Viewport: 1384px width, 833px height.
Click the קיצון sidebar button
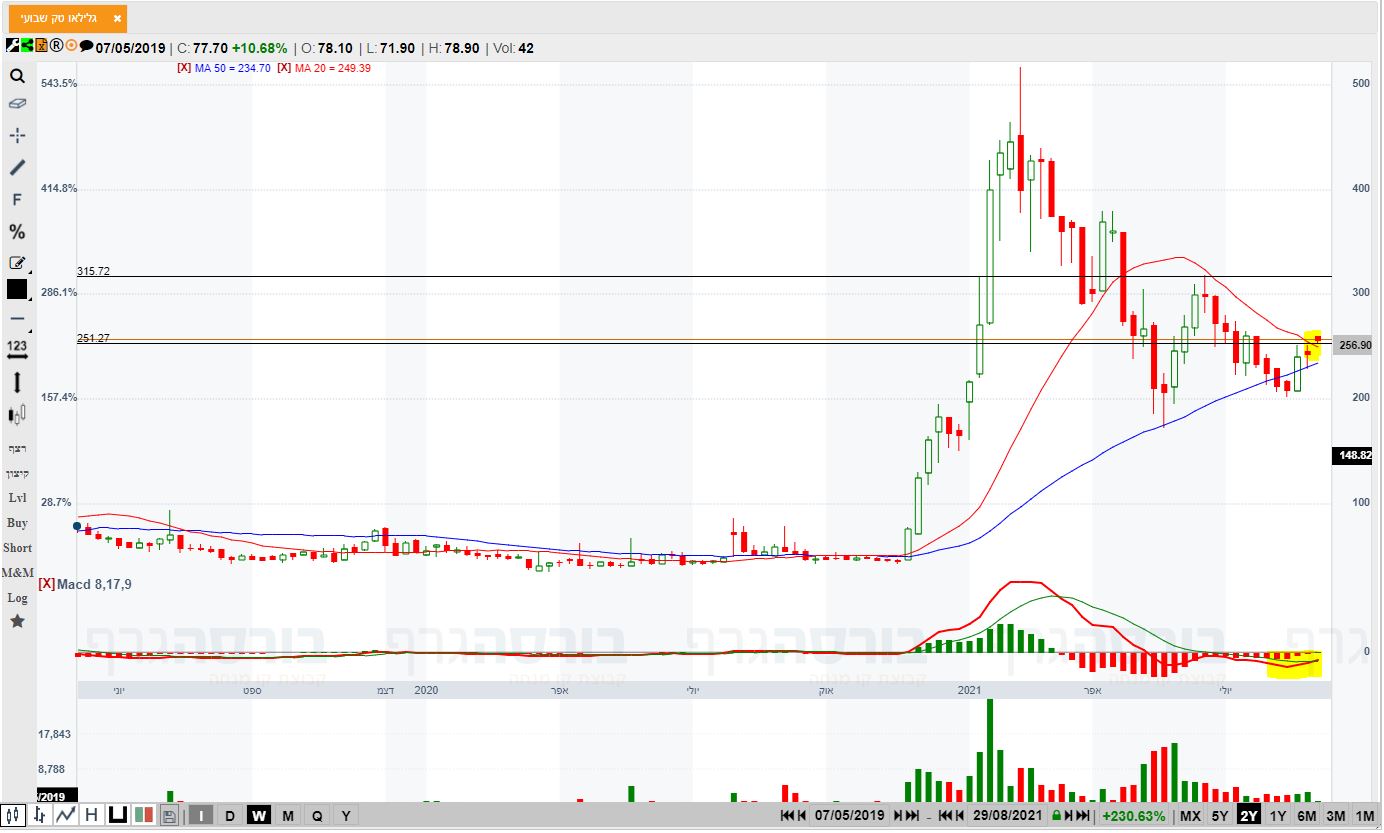coord(17,472)
